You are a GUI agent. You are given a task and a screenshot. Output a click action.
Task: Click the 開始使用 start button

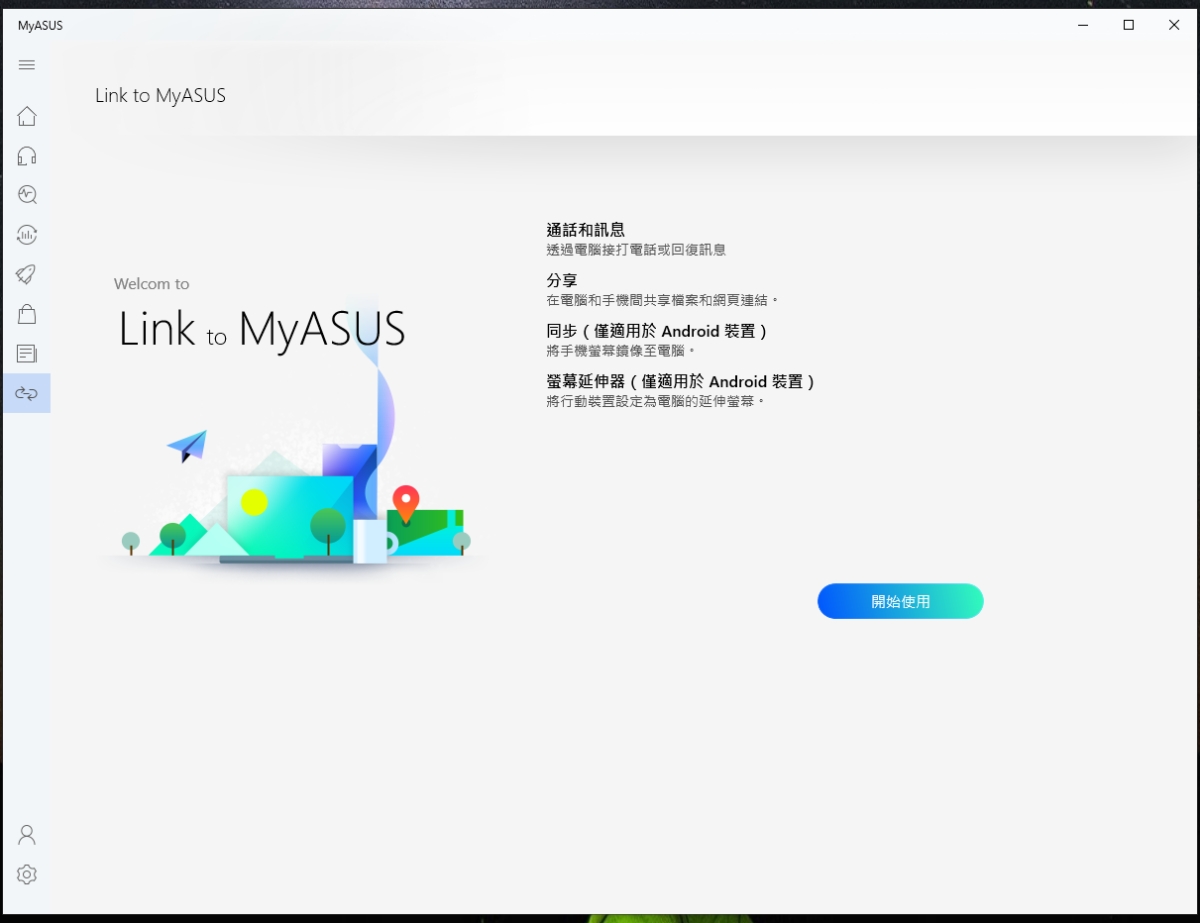(x=900, y=601)
